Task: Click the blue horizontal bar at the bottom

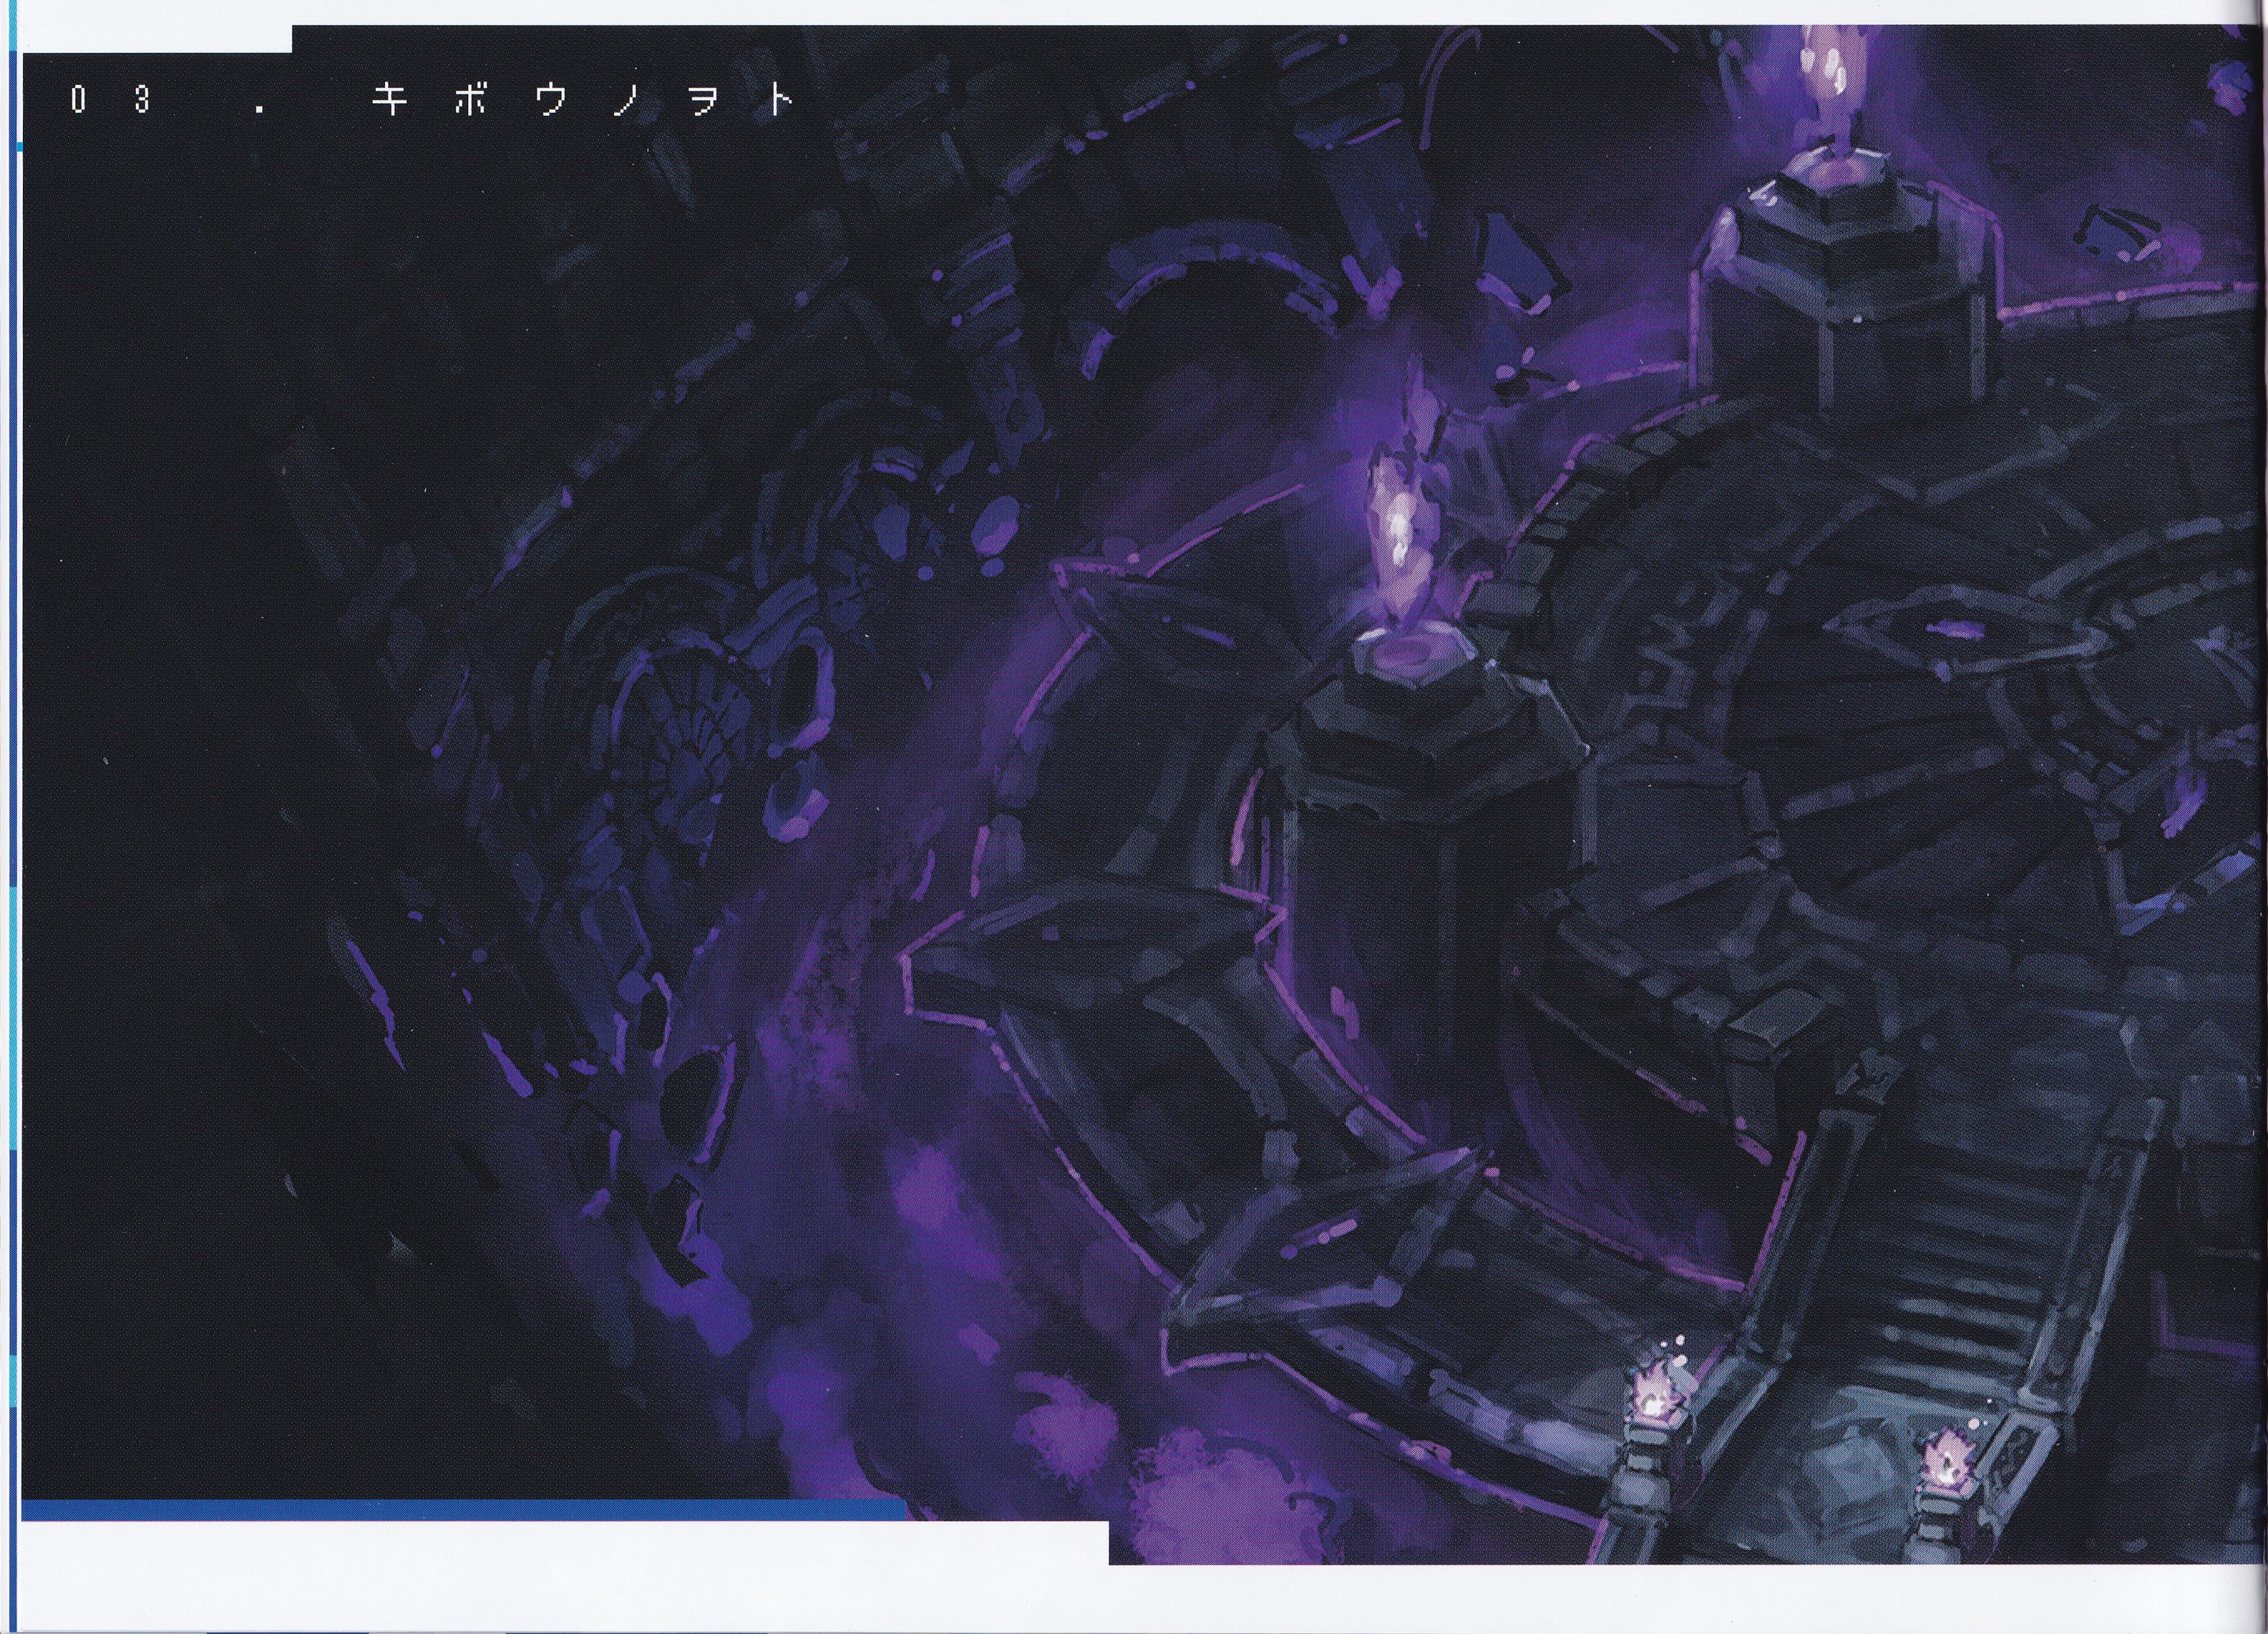Action: click(x=460, y=1509)
